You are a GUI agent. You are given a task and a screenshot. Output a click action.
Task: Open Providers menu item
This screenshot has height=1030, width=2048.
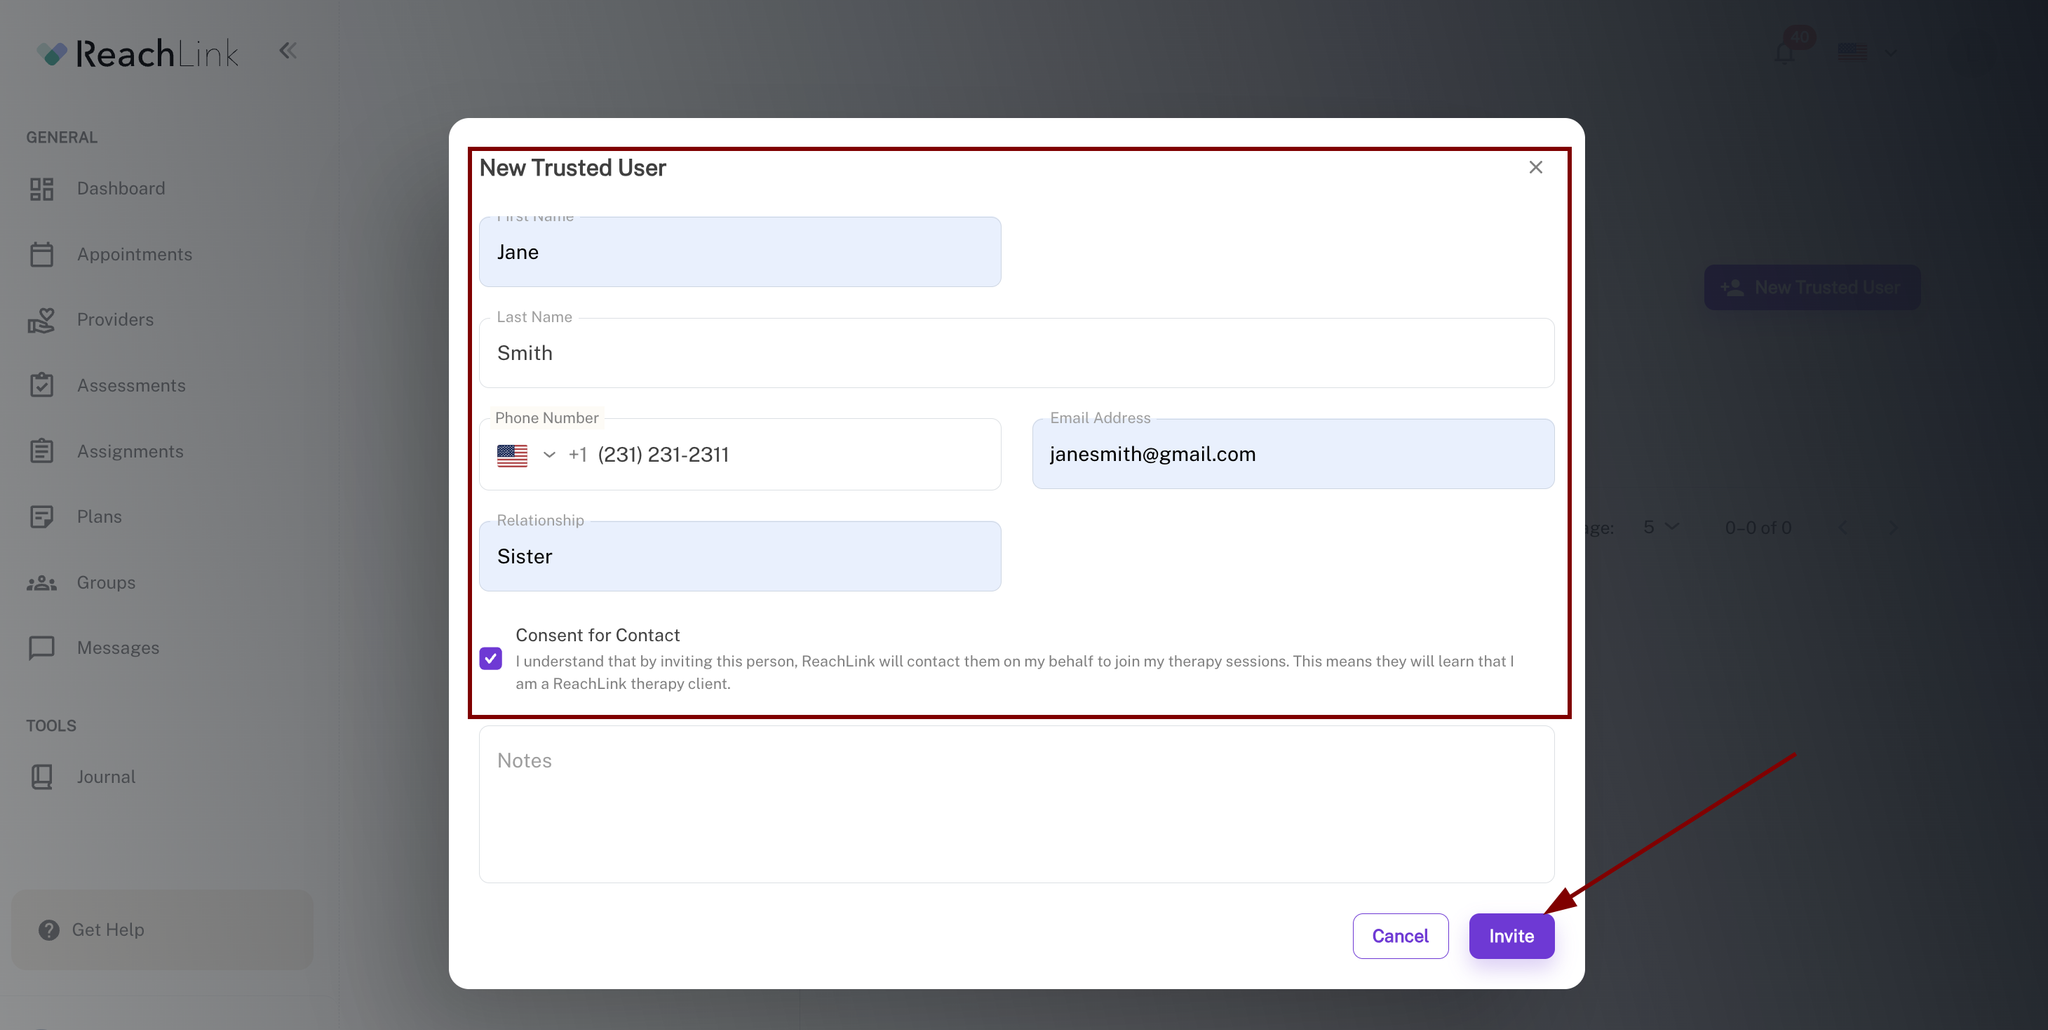pyautogui.click(x=116, y=320)
